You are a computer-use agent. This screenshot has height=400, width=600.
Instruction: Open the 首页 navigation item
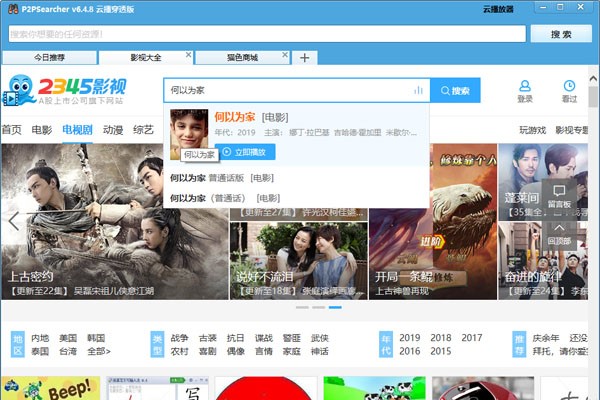tap(11, 130)
